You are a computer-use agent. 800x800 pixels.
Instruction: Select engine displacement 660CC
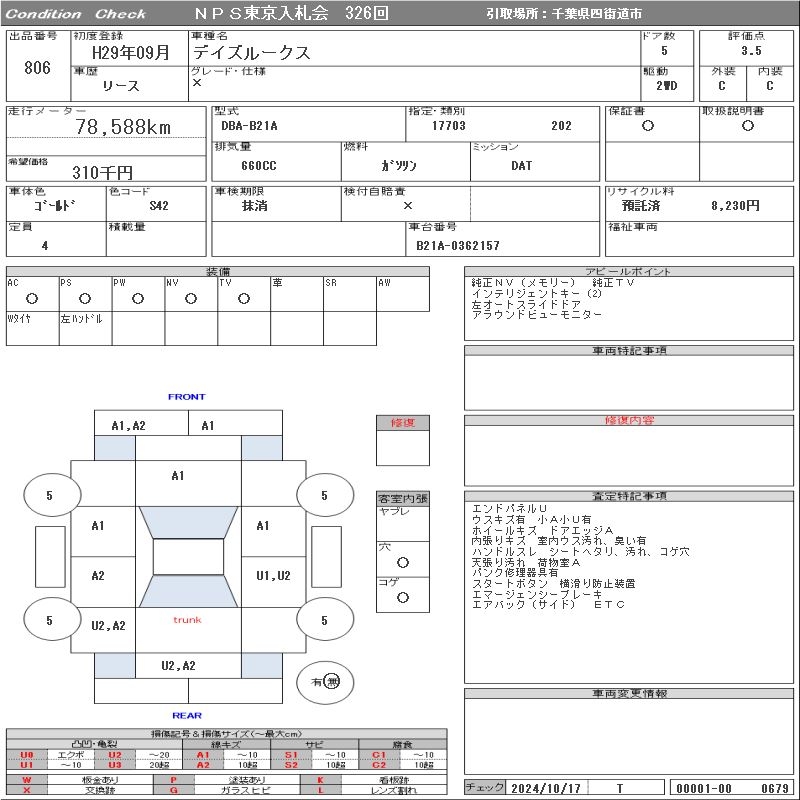coord(259,166)
